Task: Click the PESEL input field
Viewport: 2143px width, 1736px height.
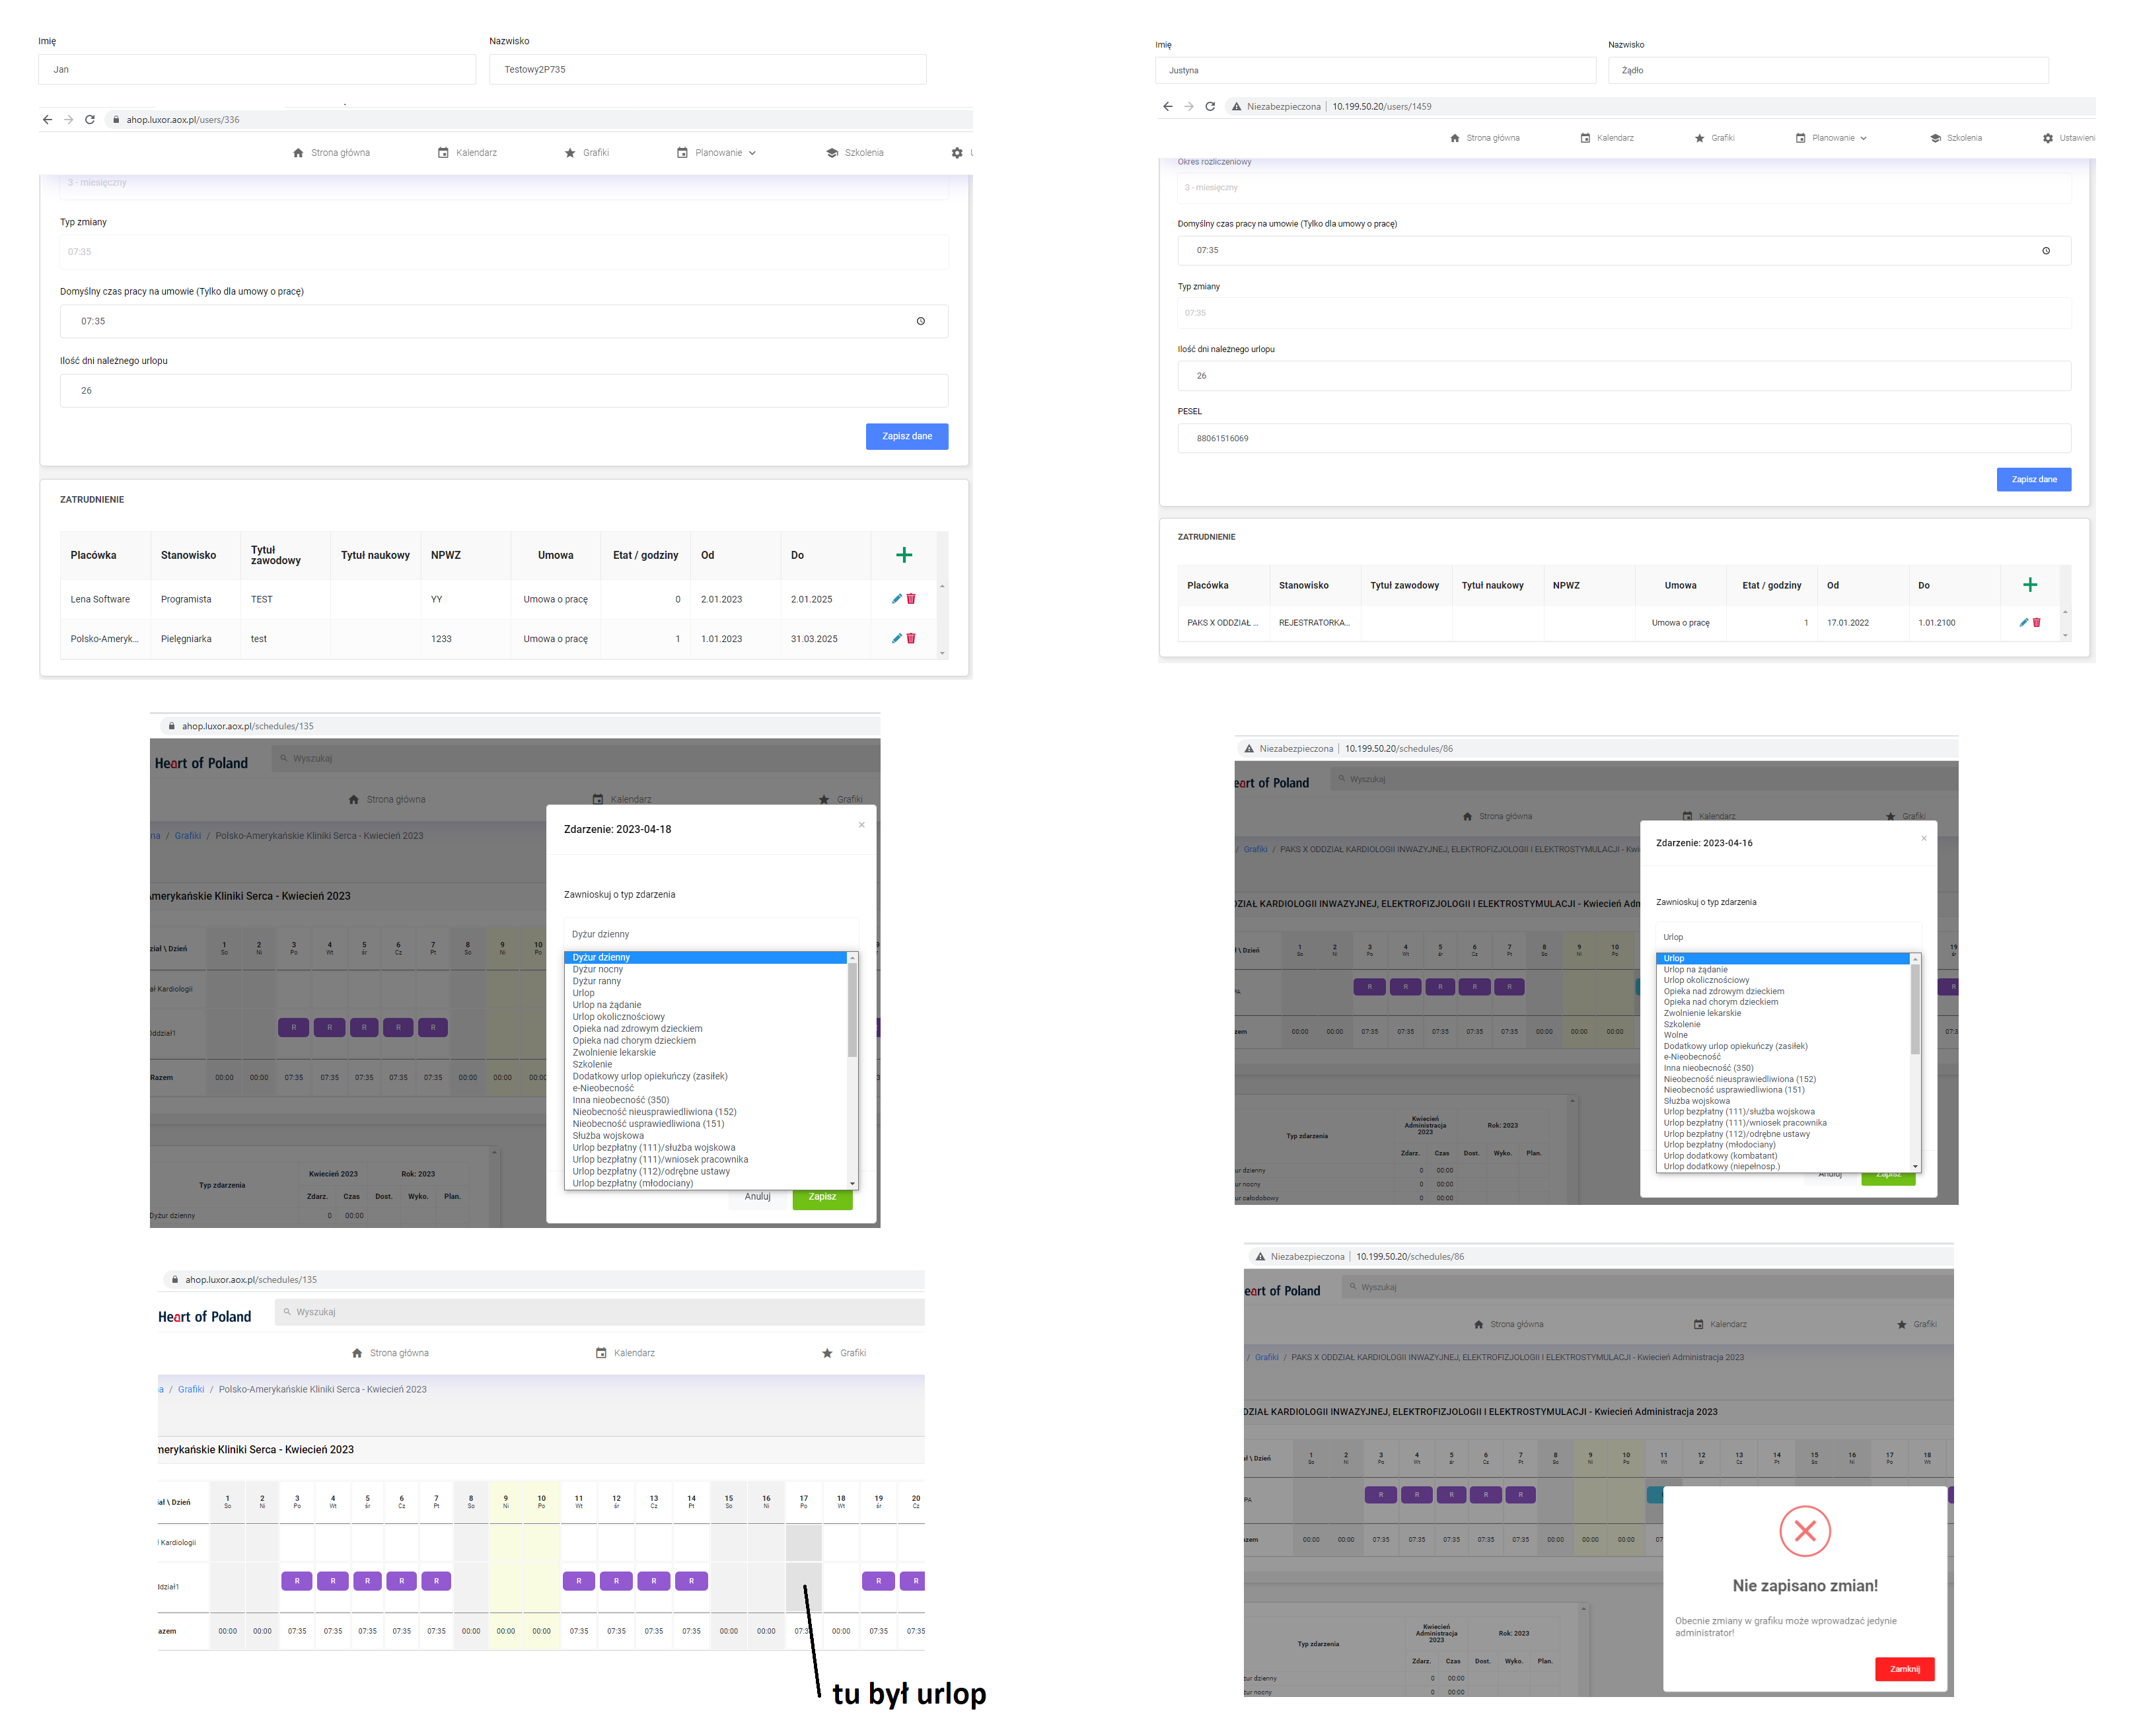Action: [x=1623, y=438]
